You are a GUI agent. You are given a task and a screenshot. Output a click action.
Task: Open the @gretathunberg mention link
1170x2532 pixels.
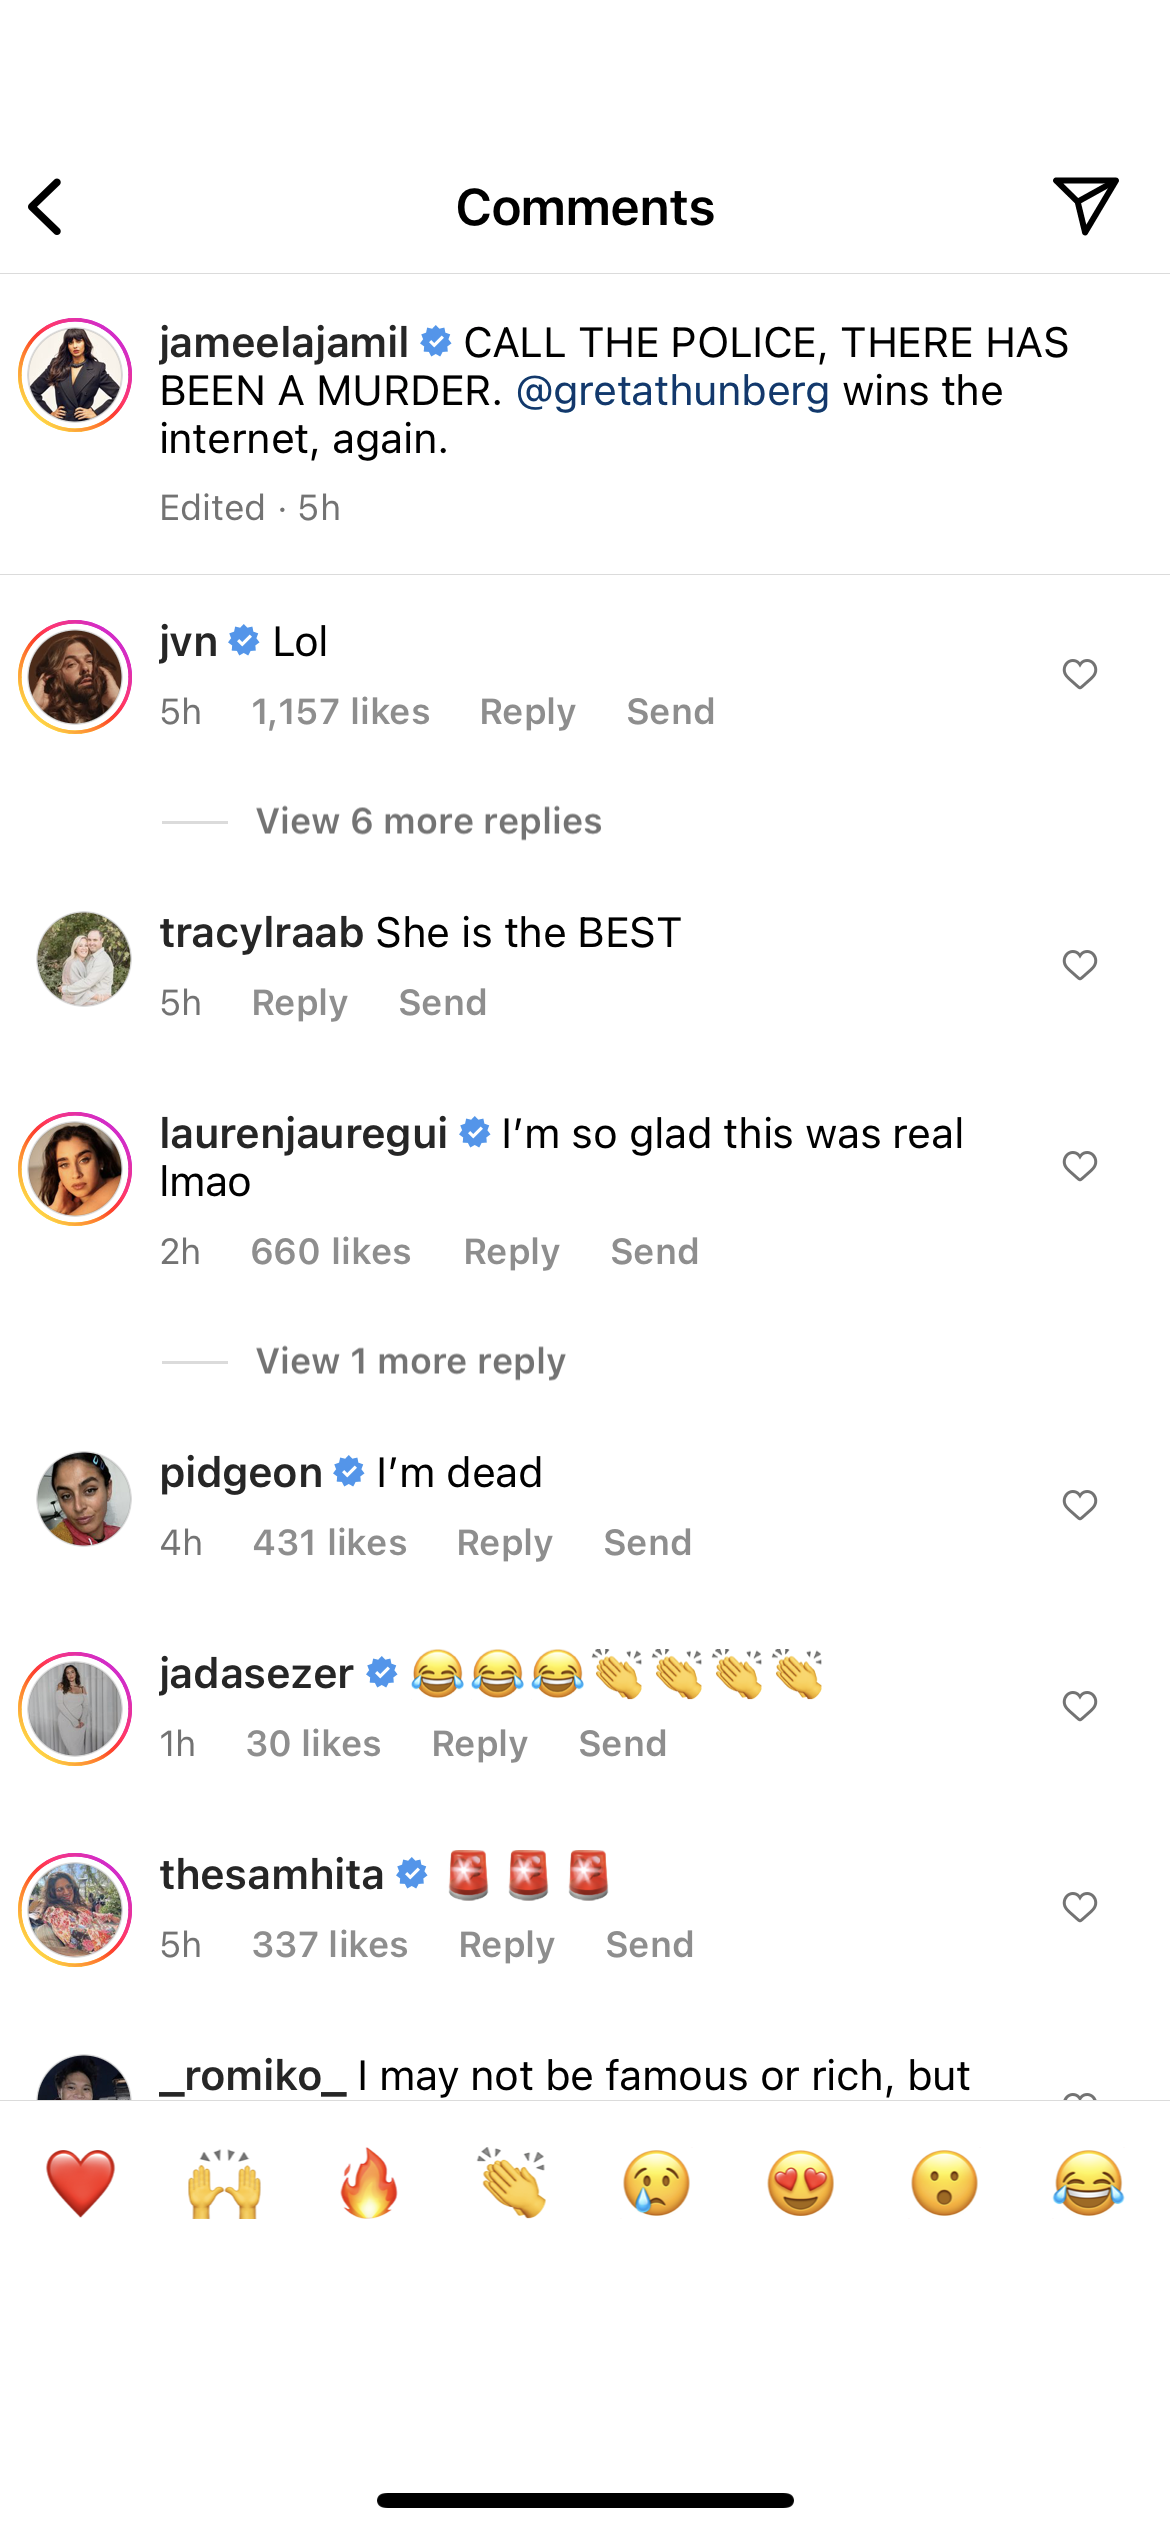pyautogui.click(x=672, y=391)
